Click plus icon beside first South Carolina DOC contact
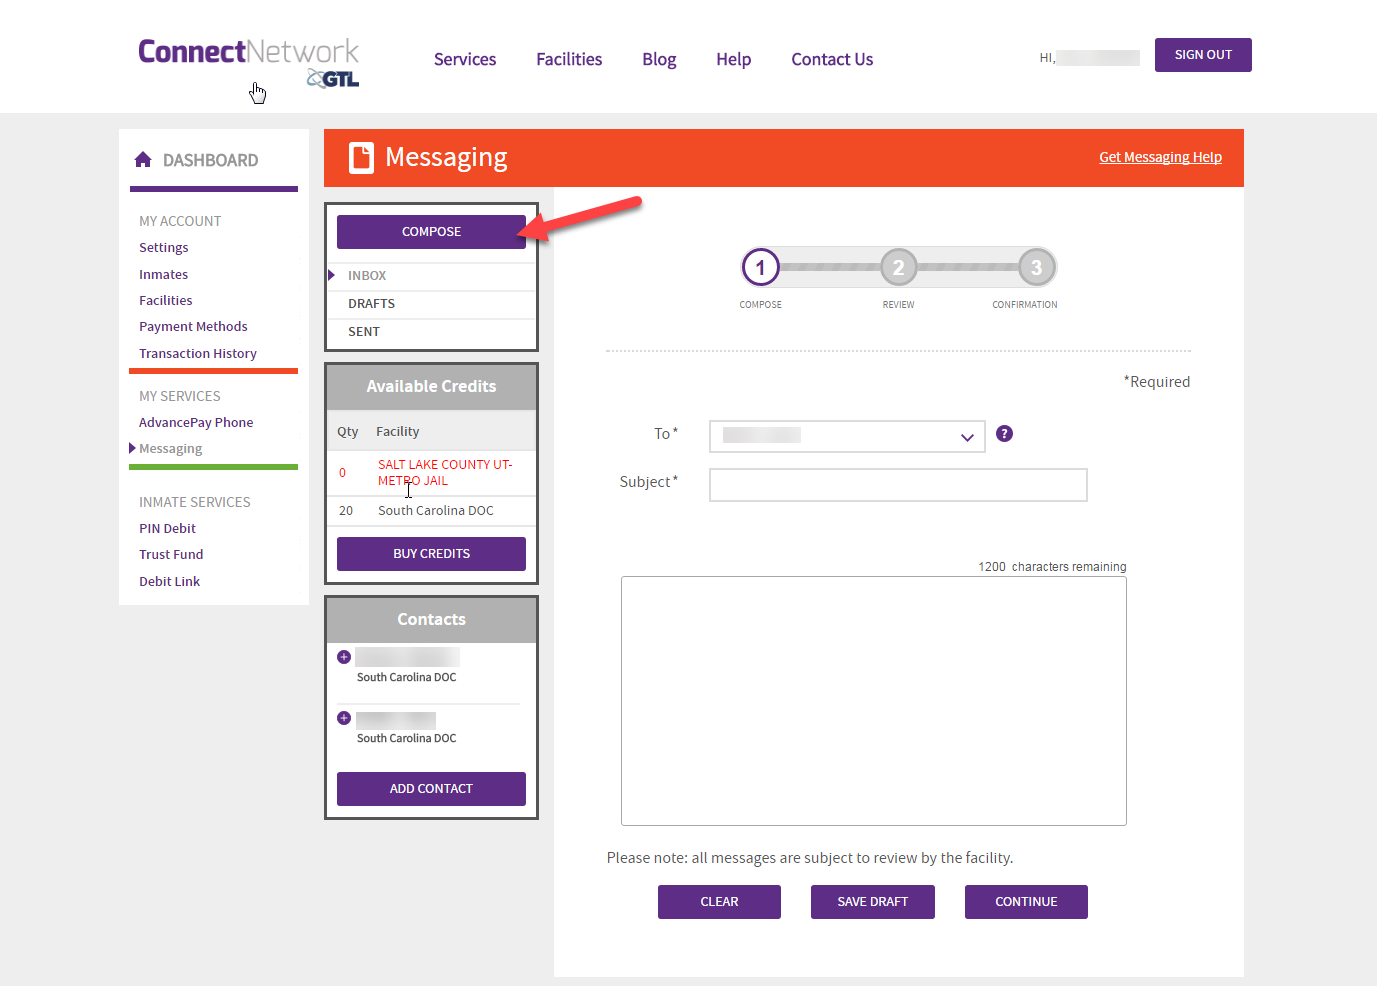 [344, 657]
